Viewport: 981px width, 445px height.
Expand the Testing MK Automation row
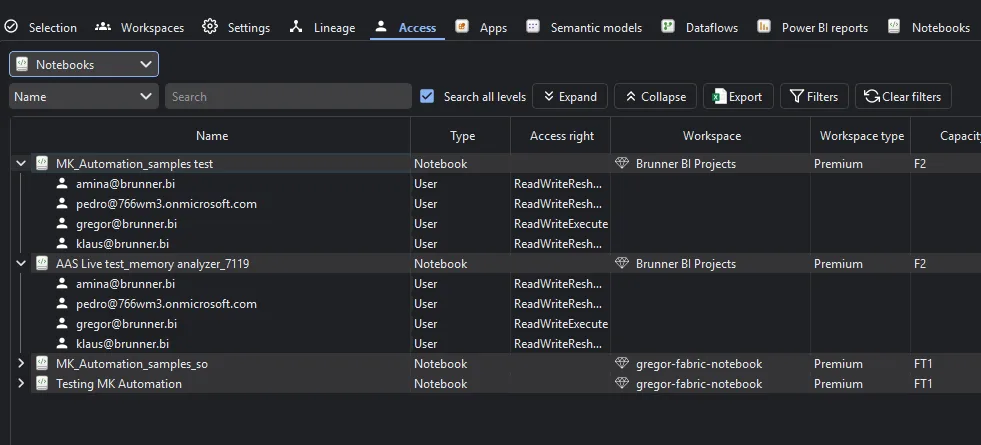click(x=21, y=383)
